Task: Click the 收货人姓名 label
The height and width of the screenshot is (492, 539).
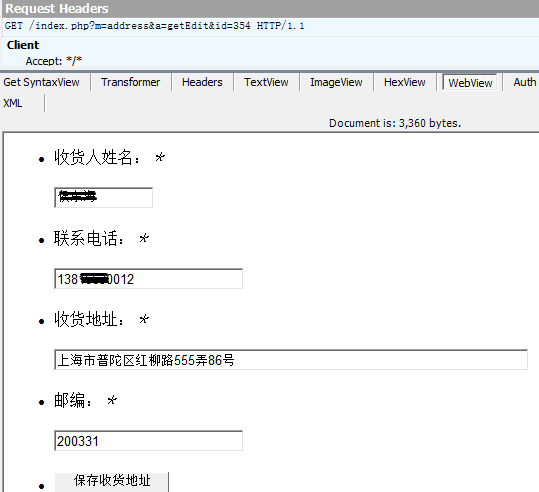Action: pyautogui.click(x=97, y=157)
